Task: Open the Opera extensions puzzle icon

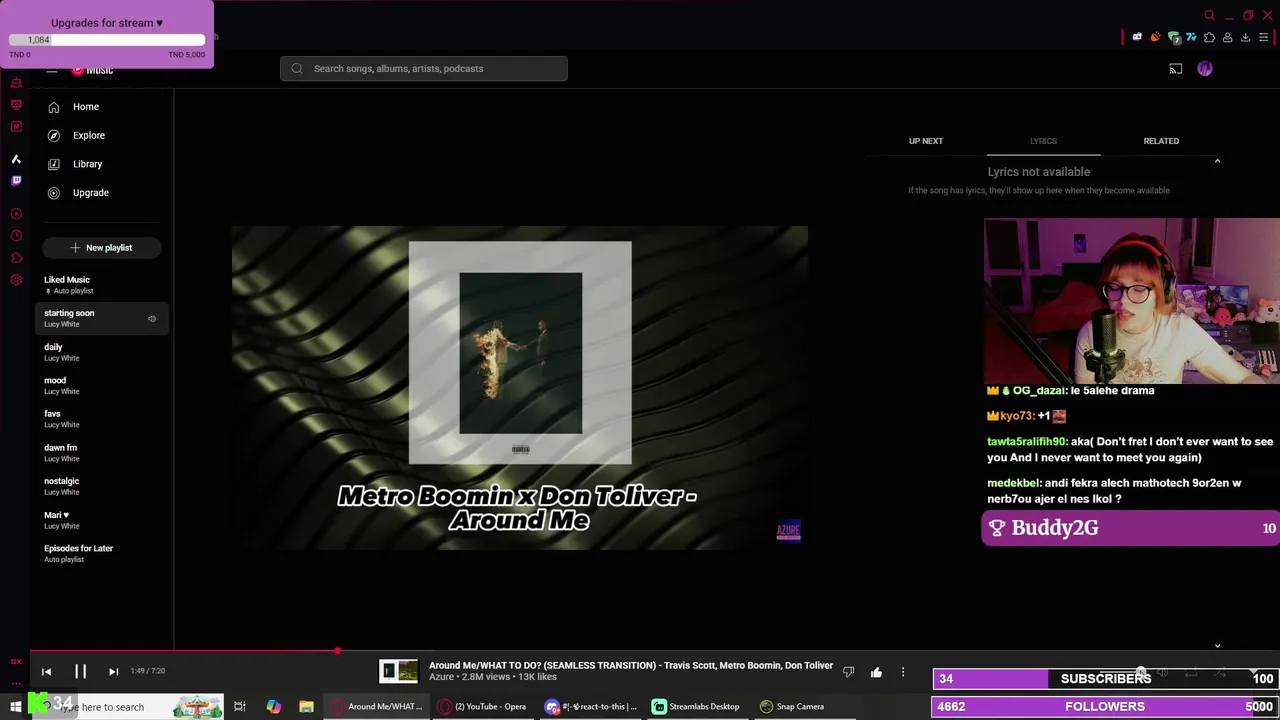Action: [1209, 38]
